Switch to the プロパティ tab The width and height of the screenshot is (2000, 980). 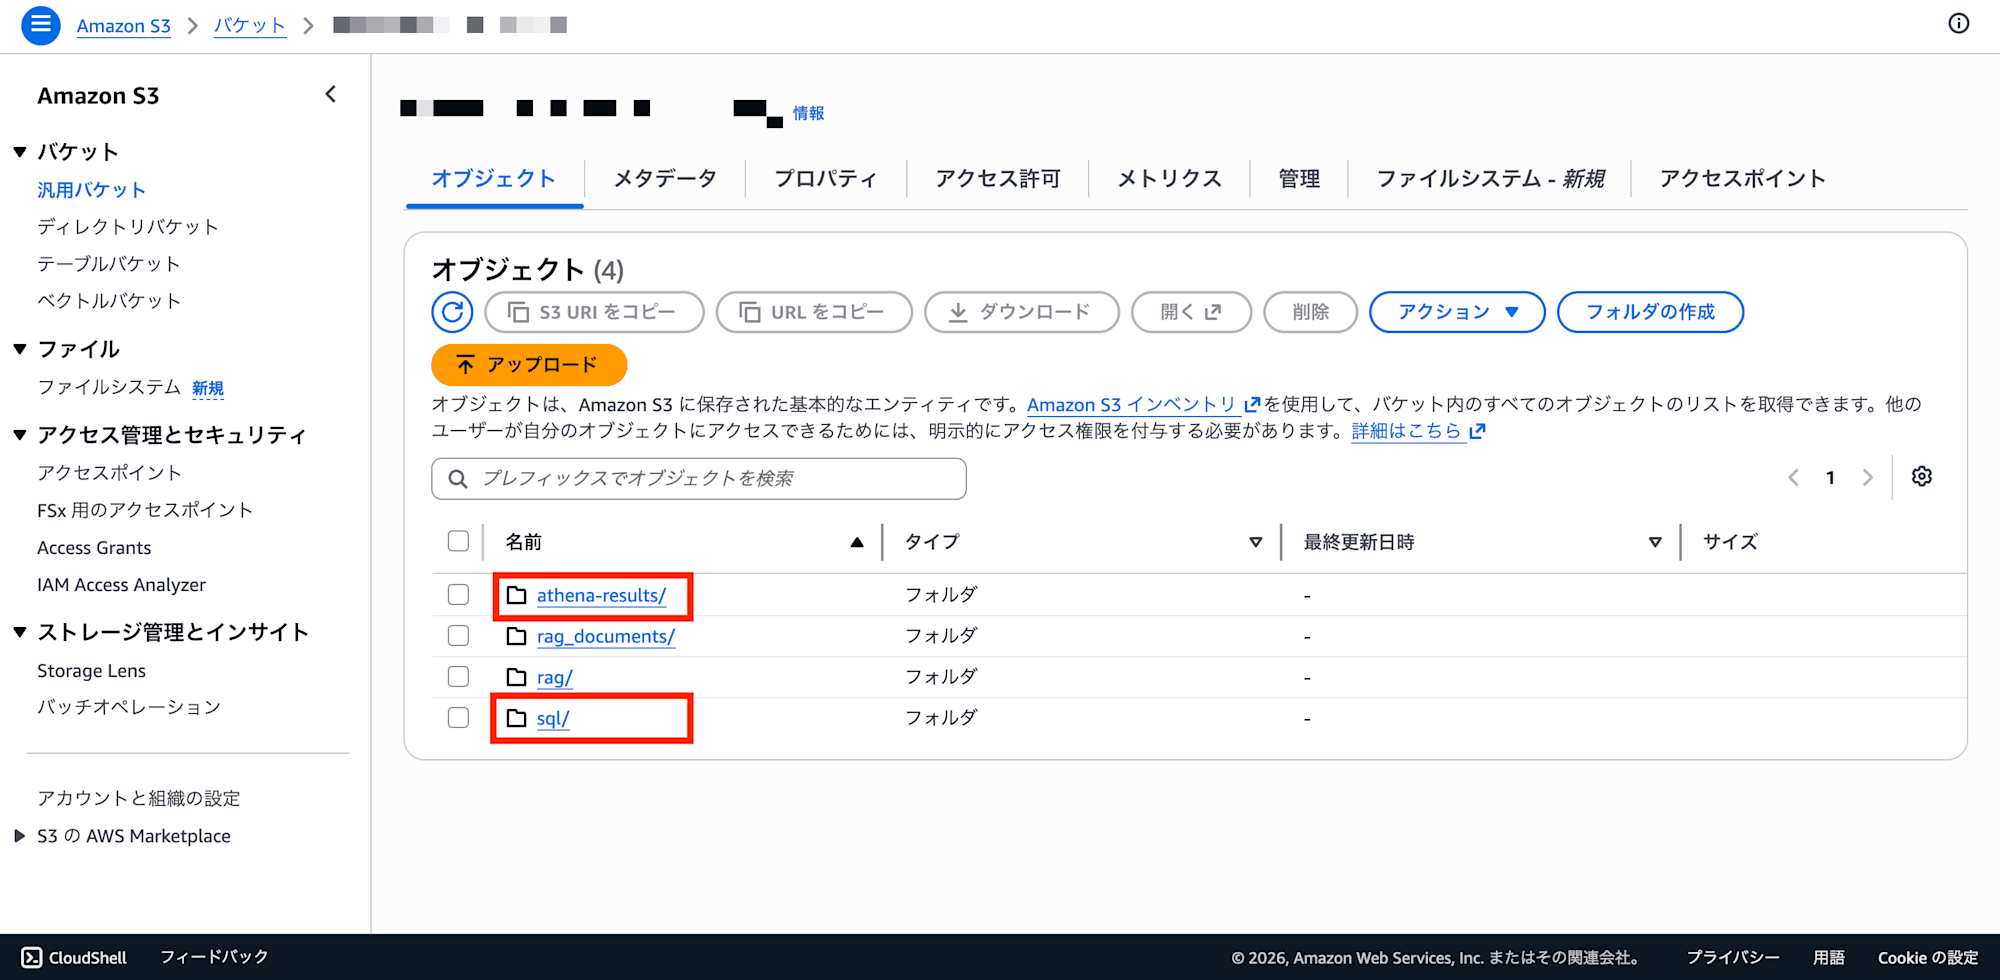(x=826, y=178)
